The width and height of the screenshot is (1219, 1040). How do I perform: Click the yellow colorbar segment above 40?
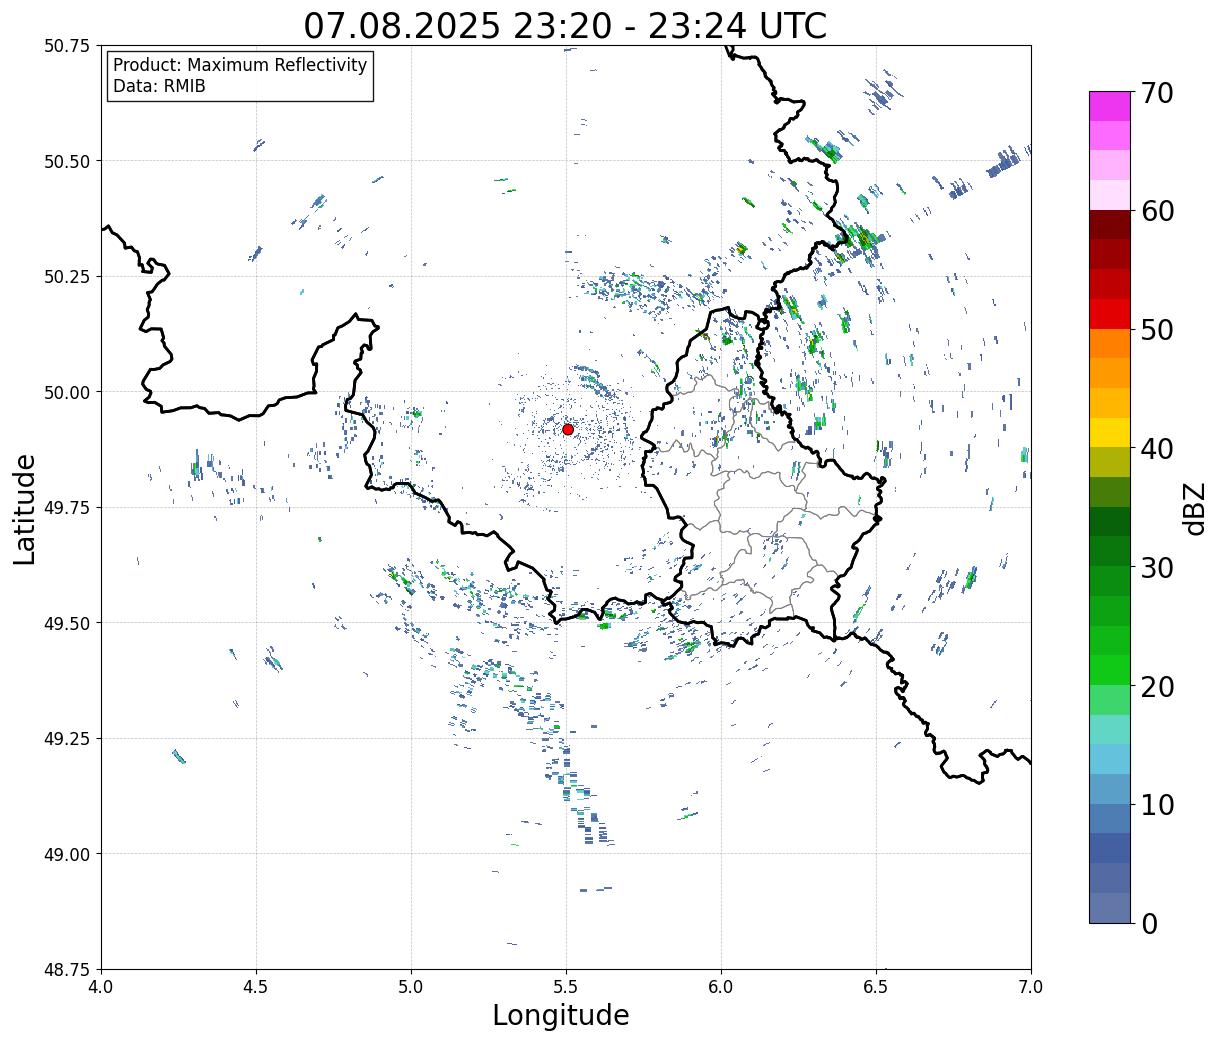pos(1110,432)
